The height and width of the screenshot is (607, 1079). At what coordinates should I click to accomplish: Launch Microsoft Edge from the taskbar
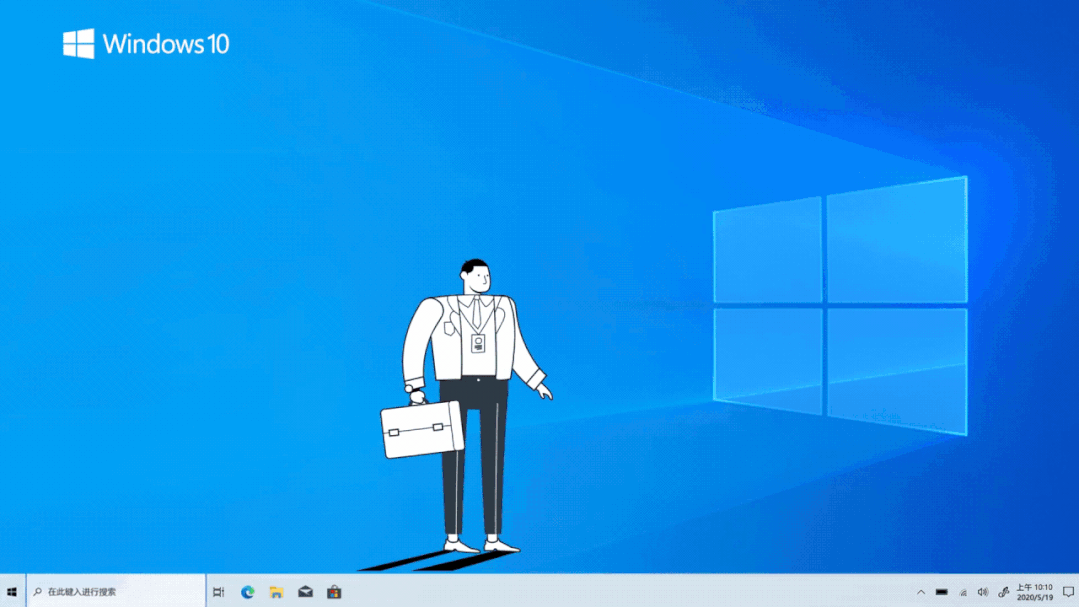(x=248, y=592)
